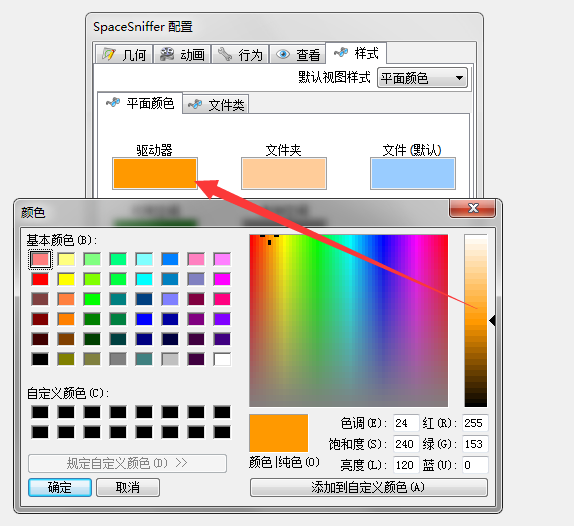Click the 文件(默认) light blue color box
Image resolution: width=574 pixels, height=526 pixels.
tap(413, 174)
